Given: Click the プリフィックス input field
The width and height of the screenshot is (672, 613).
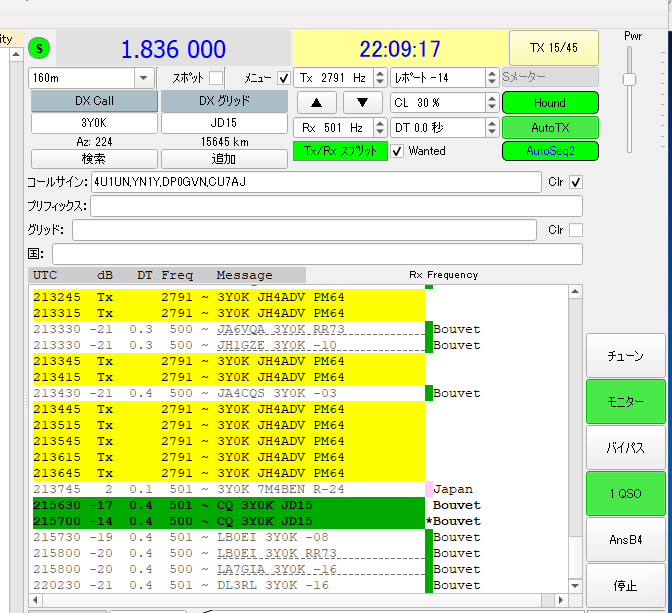Looking at the screenshot, I should (x=336, y=206).
